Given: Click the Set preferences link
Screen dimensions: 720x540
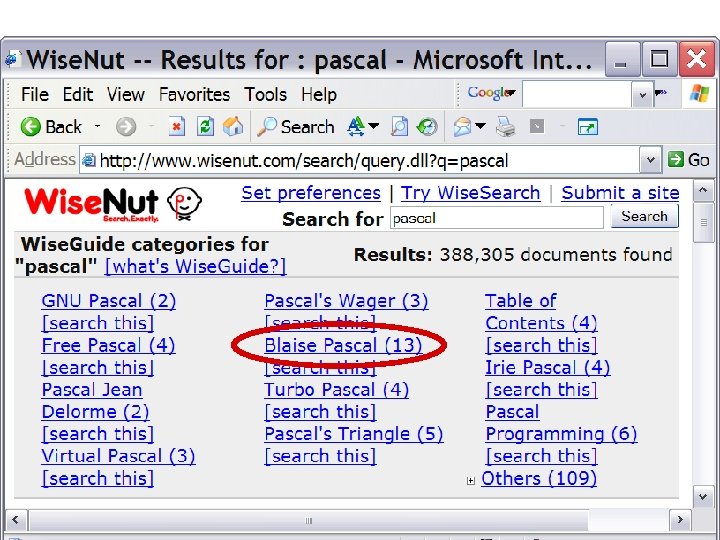Looking at the screenshot, I should click(x=311, y=193).
